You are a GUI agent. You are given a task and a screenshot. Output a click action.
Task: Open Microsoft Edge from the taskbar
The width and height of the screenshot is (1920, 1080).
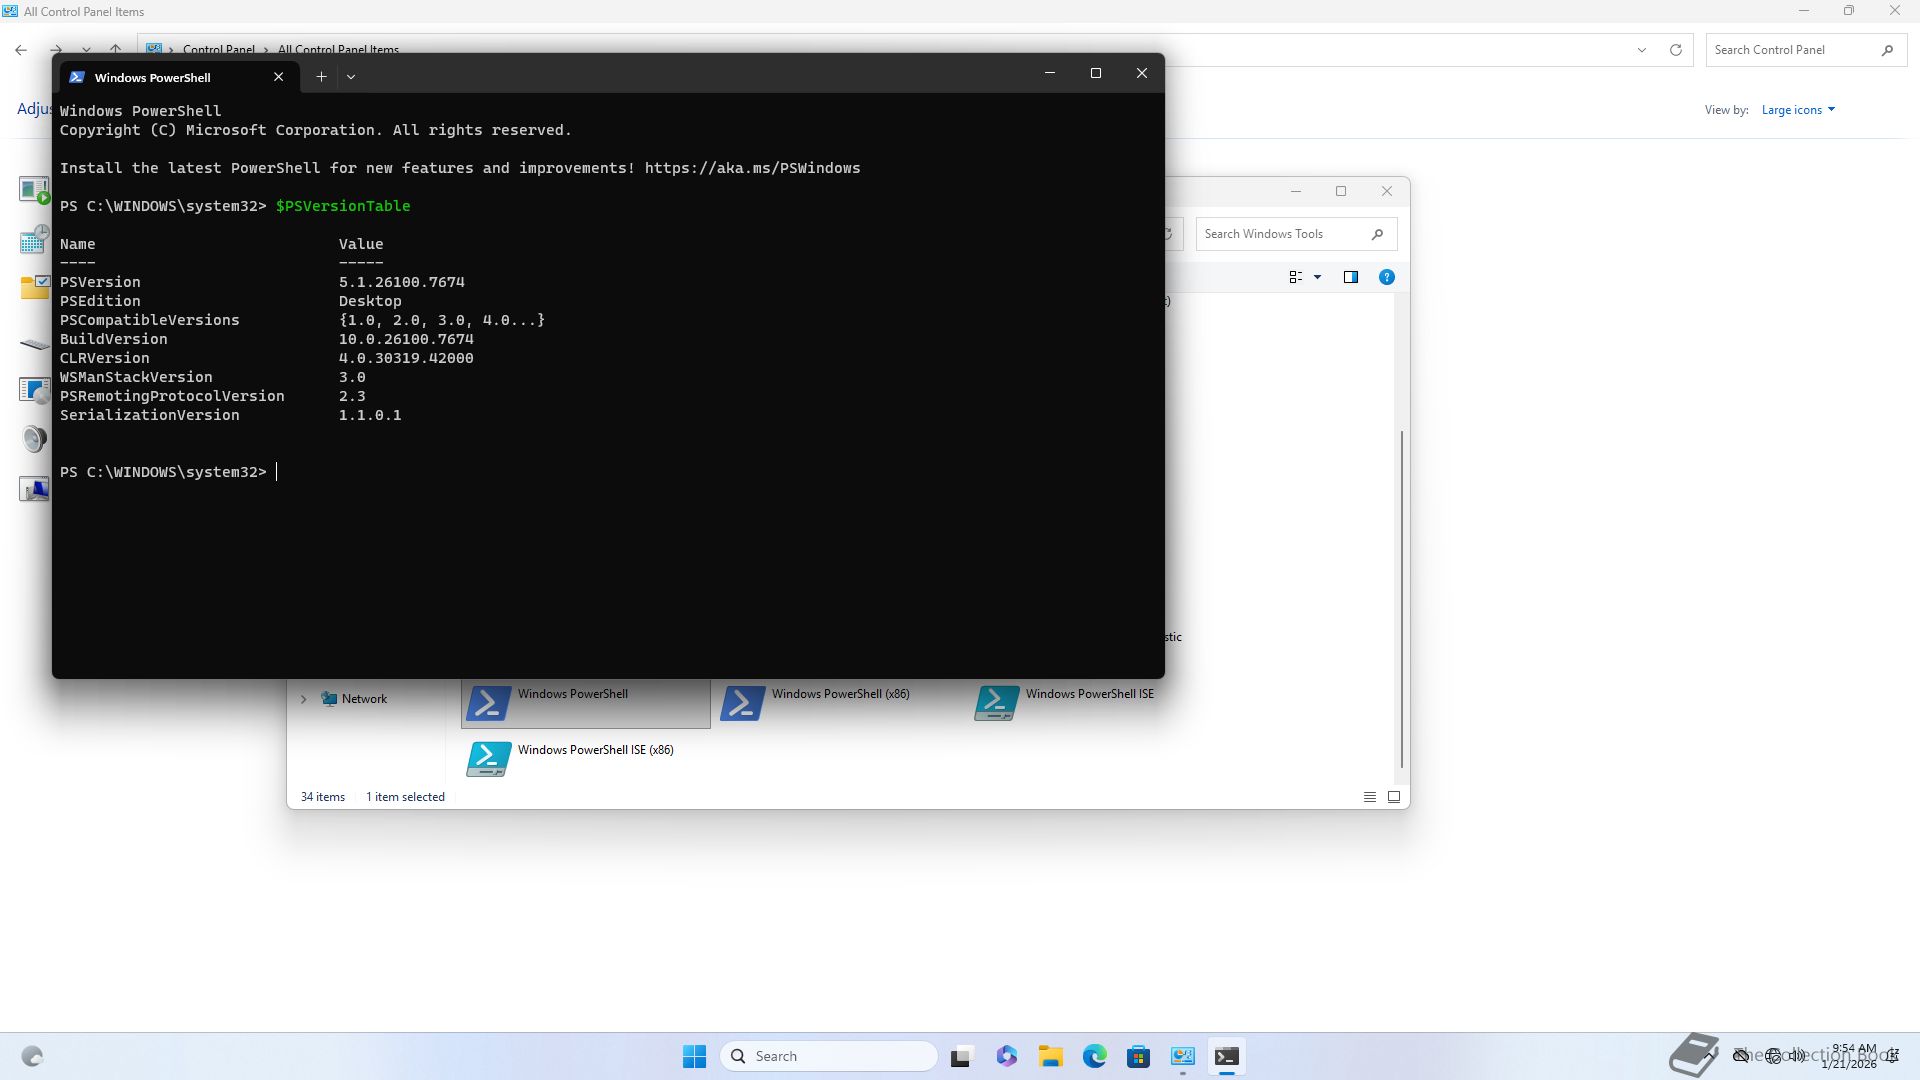click(x=1095, y=1056)
